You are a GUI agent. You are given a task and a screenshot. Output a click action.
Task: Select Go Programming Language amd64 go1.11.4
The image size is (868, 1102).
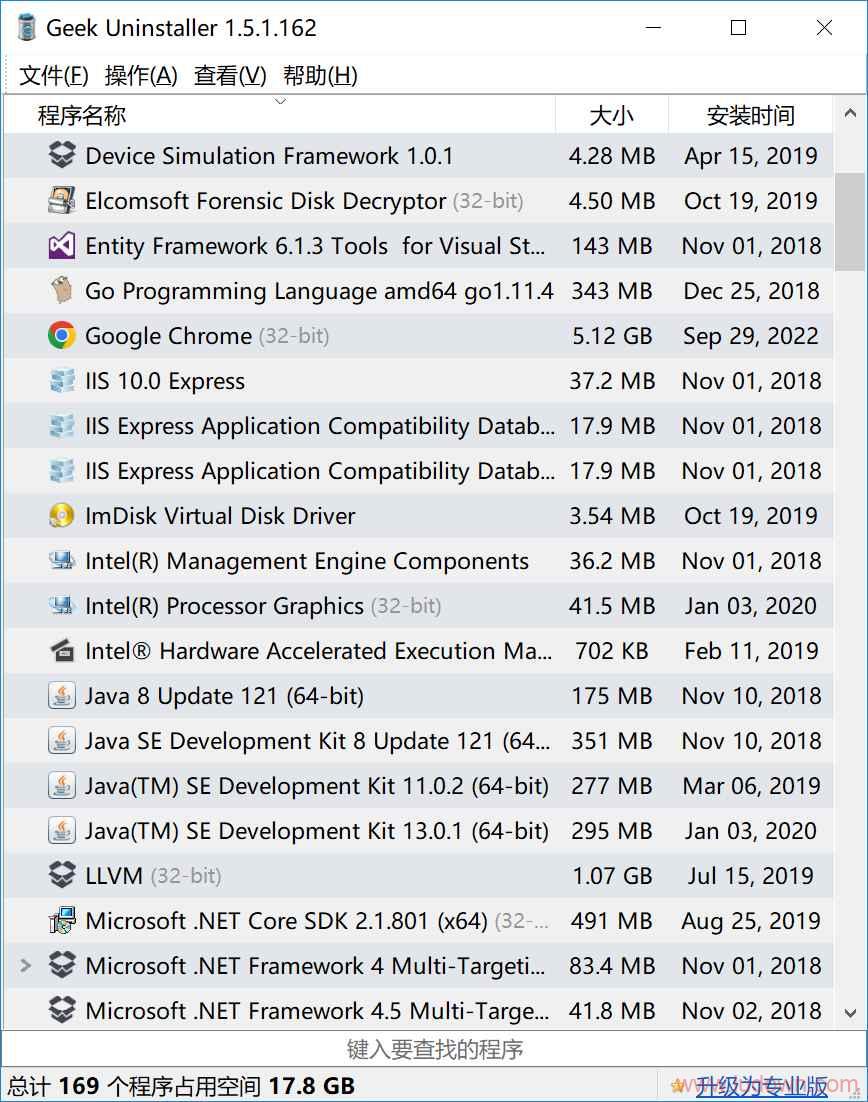[x=319, y=290]
